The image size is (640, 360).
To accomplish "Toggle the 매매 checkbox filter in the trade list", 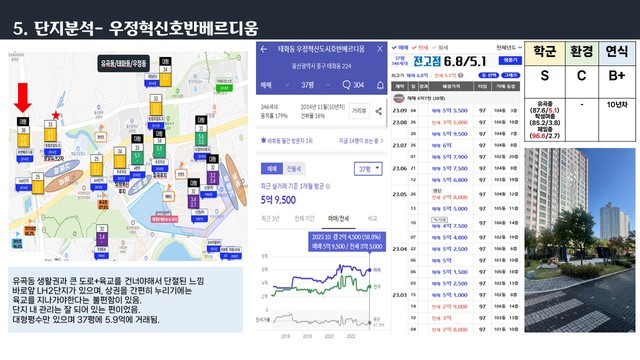I will [x=400, y=47].
